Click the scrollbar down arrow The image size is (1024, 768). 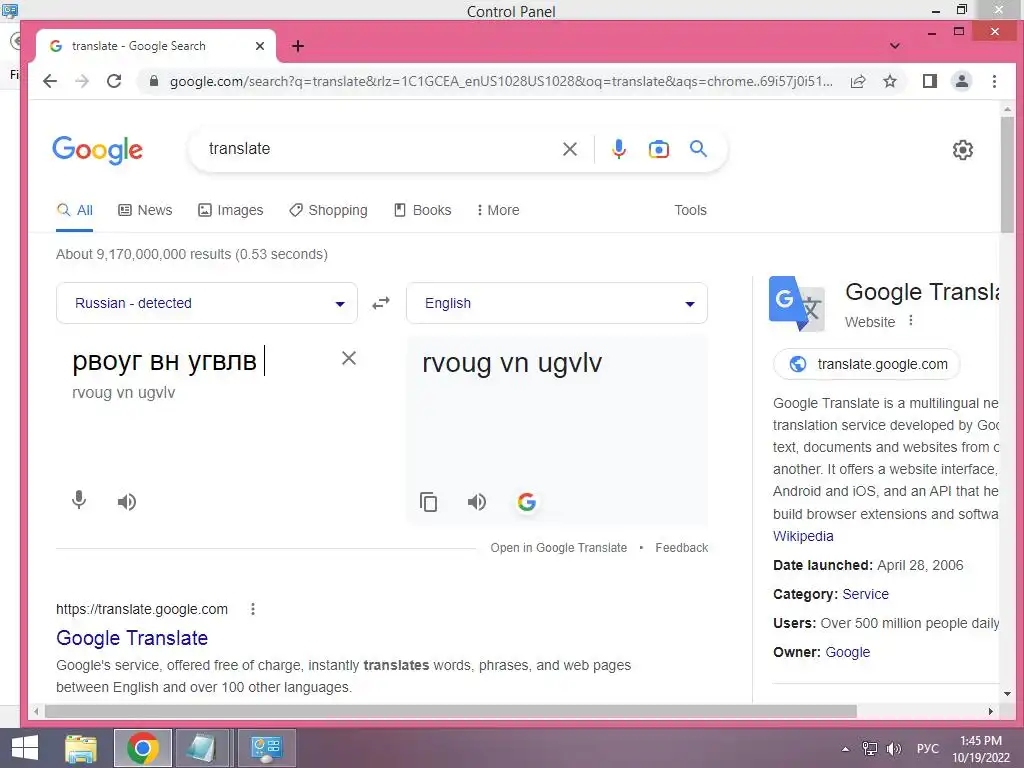[1006, 694]
